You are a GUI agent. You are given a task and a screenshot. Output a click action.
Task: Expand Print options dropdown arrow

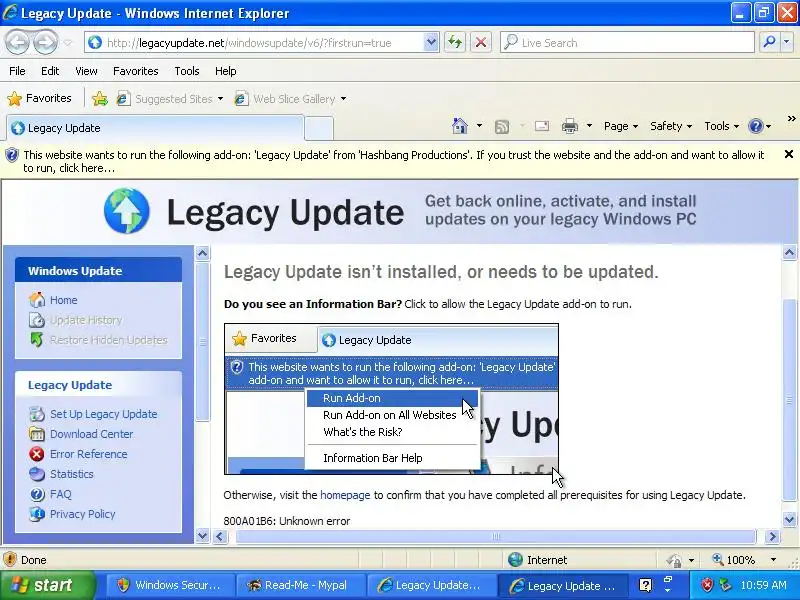(x=589, y=126)
